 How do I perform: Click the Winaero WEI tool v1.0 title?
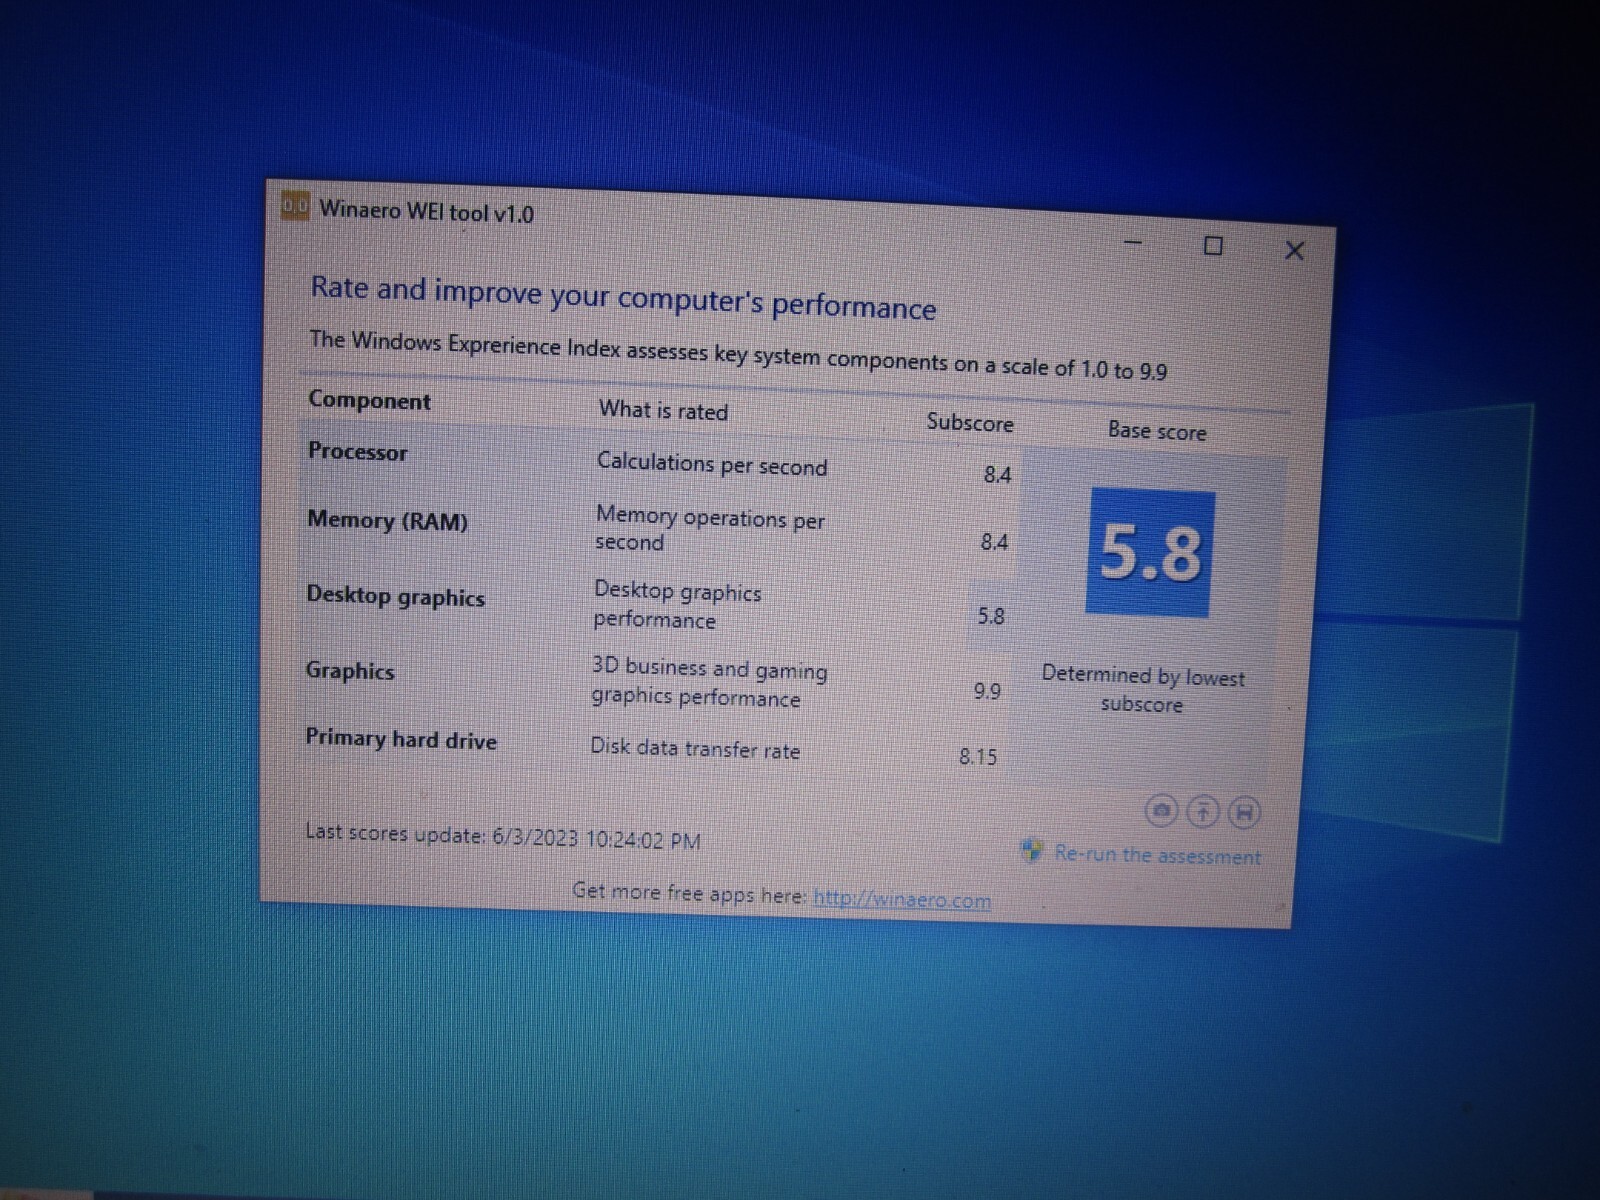(x=426, y=212)
